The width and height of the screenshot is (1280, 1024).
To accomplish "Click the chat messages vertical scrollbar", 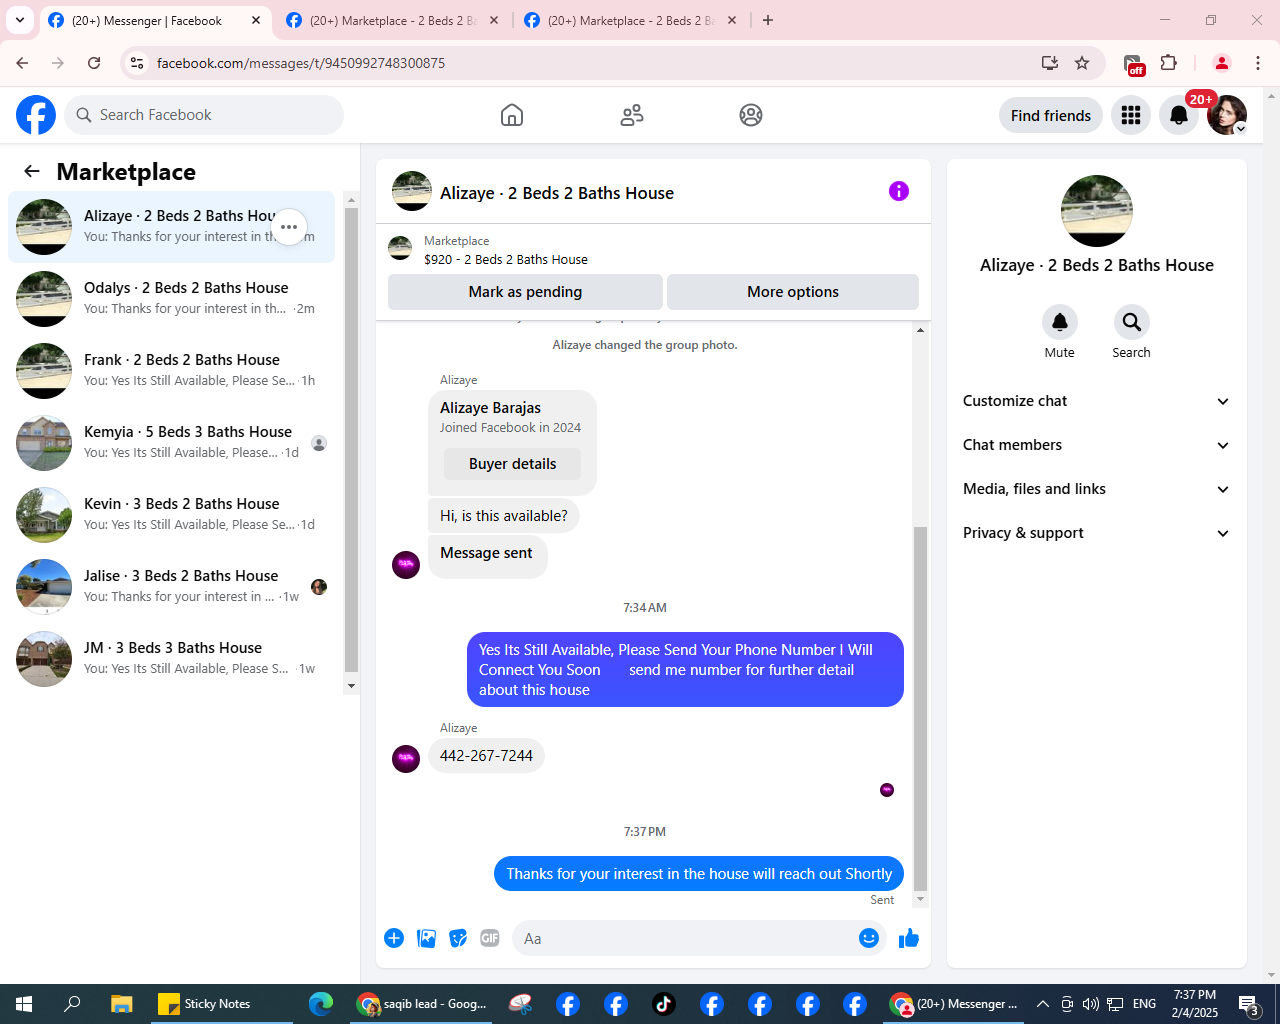I will tap(921, 708).
